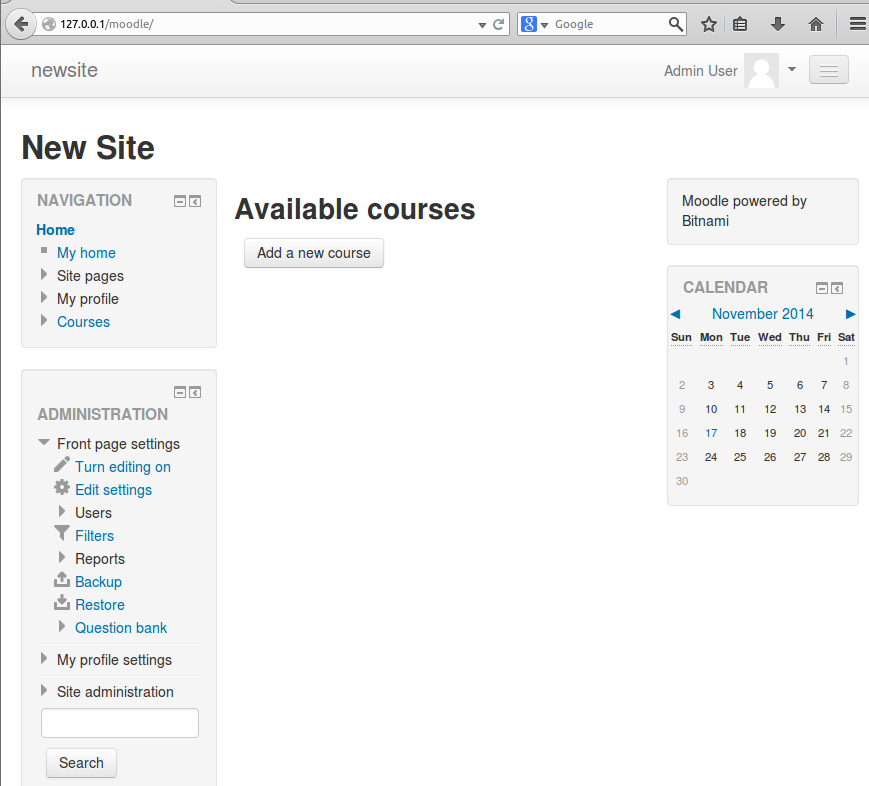Image resolution: width=869 pixels, height=786 pixels.
Task: Open the Firefox hamburger menu
Action: tap(857, 24)
